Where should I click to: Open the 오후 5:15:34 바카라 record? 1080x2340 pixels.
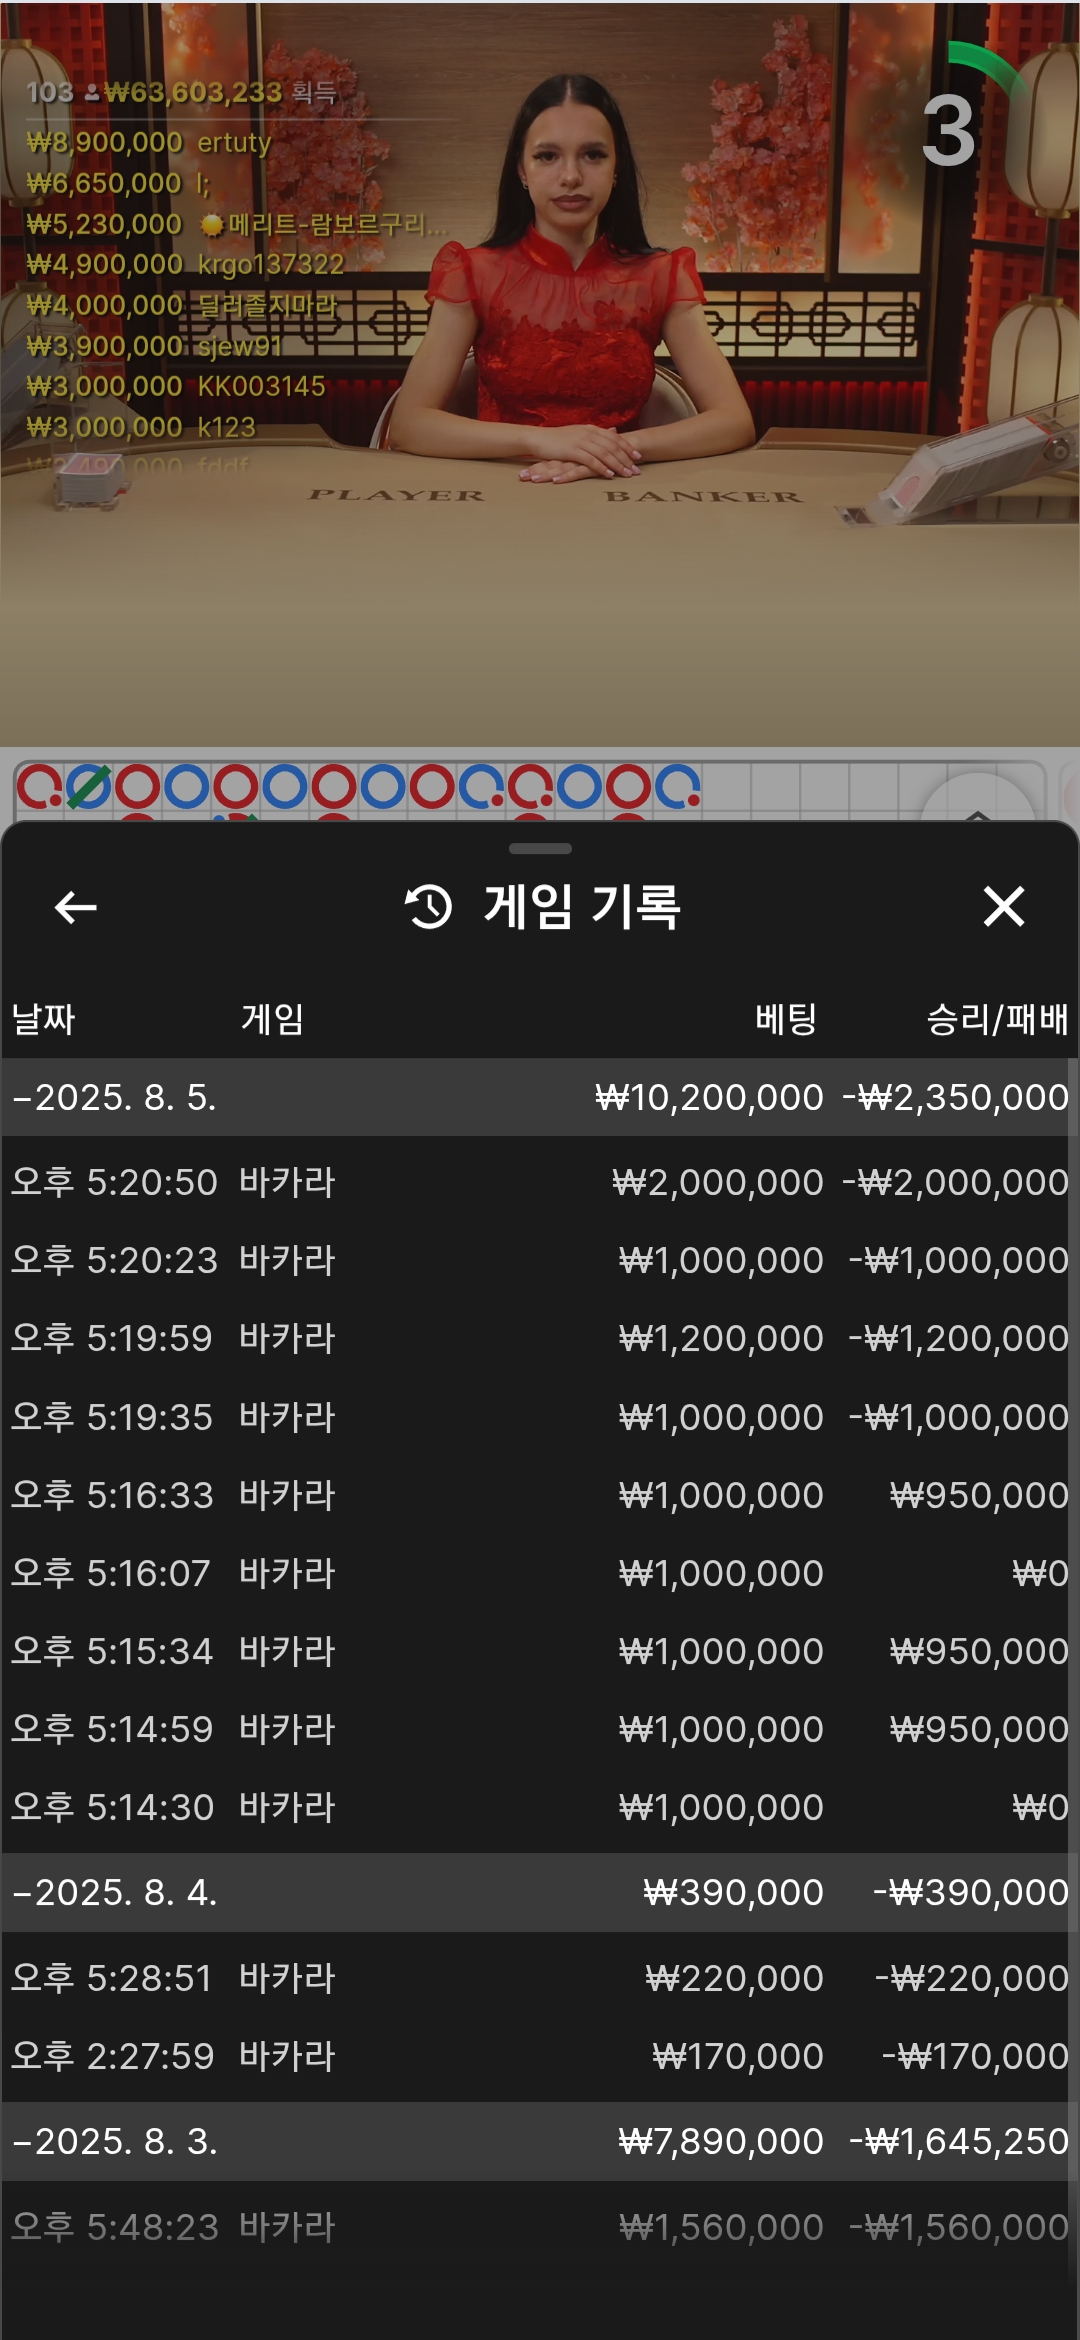(x=540, y=1651)
